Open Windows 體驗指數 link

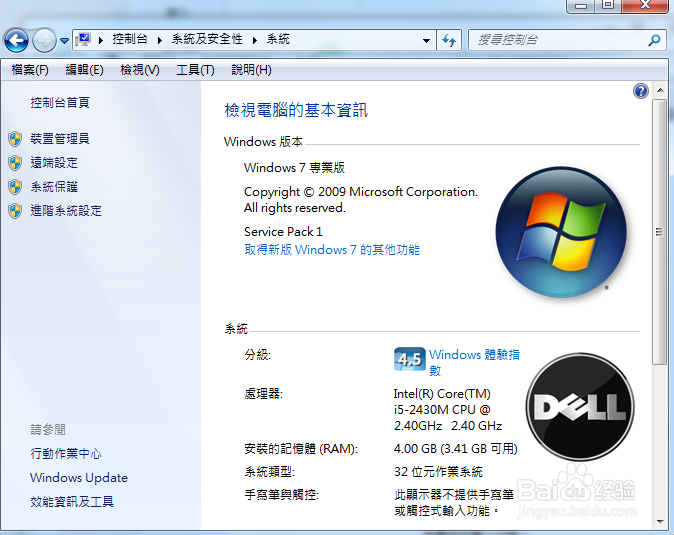tap(474, 362)
